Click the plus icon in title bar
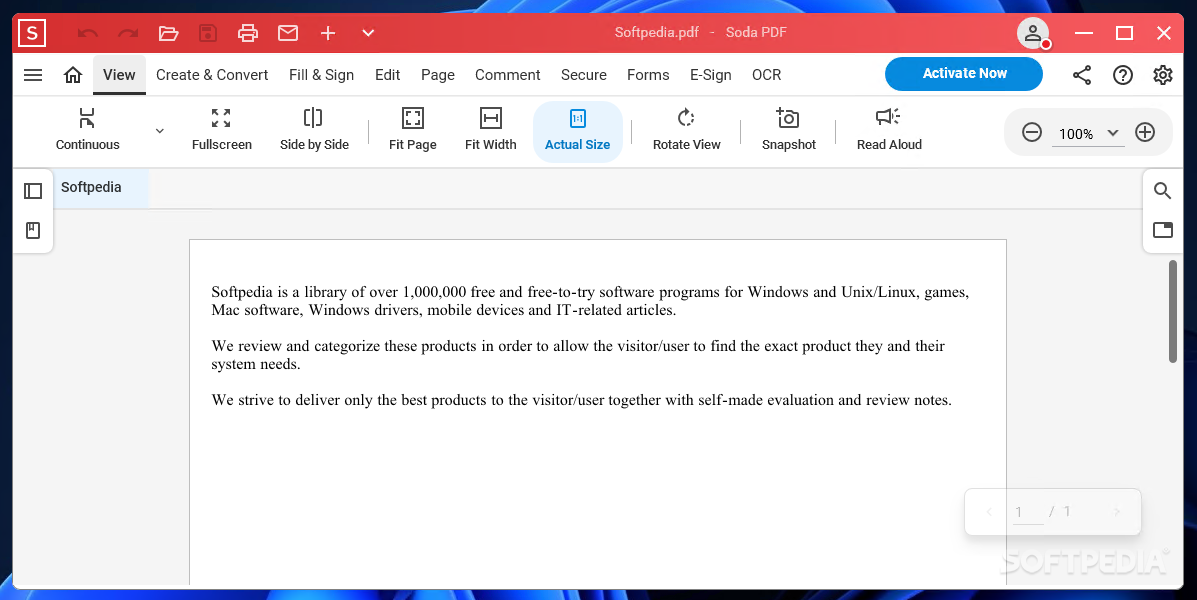 pos(327,33)
